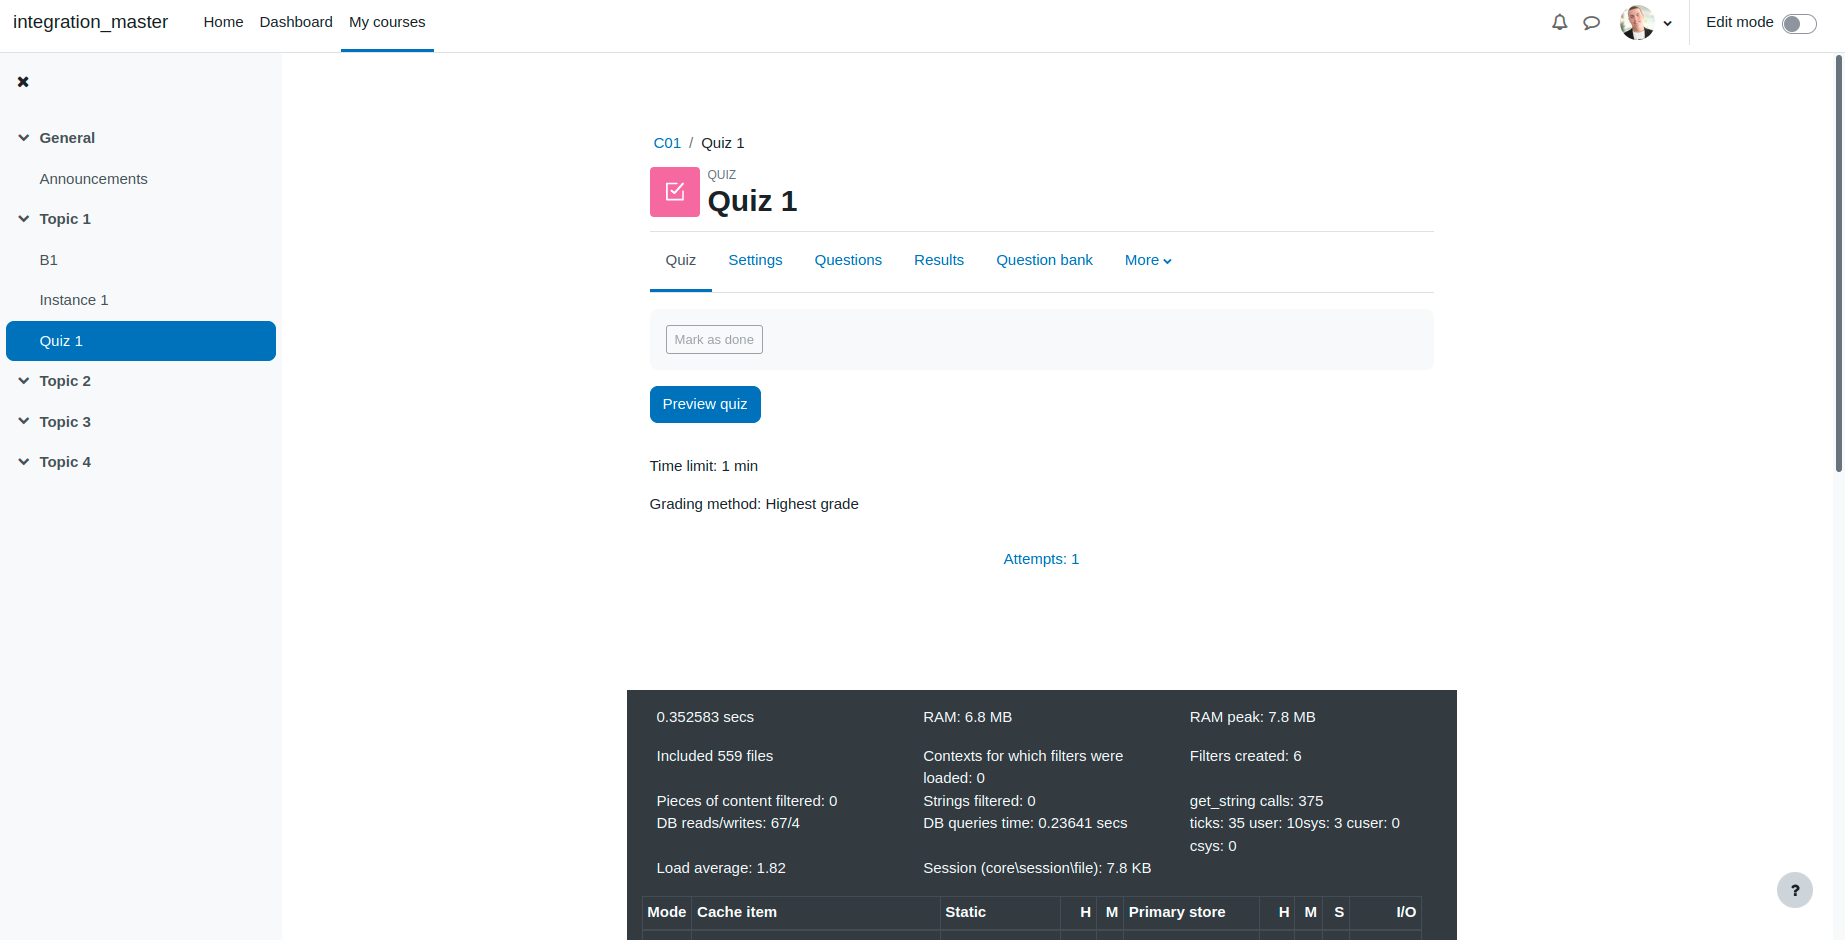
Task: Click the Preview quiz button
Action: pyautogui.click(x=705, y=404)
